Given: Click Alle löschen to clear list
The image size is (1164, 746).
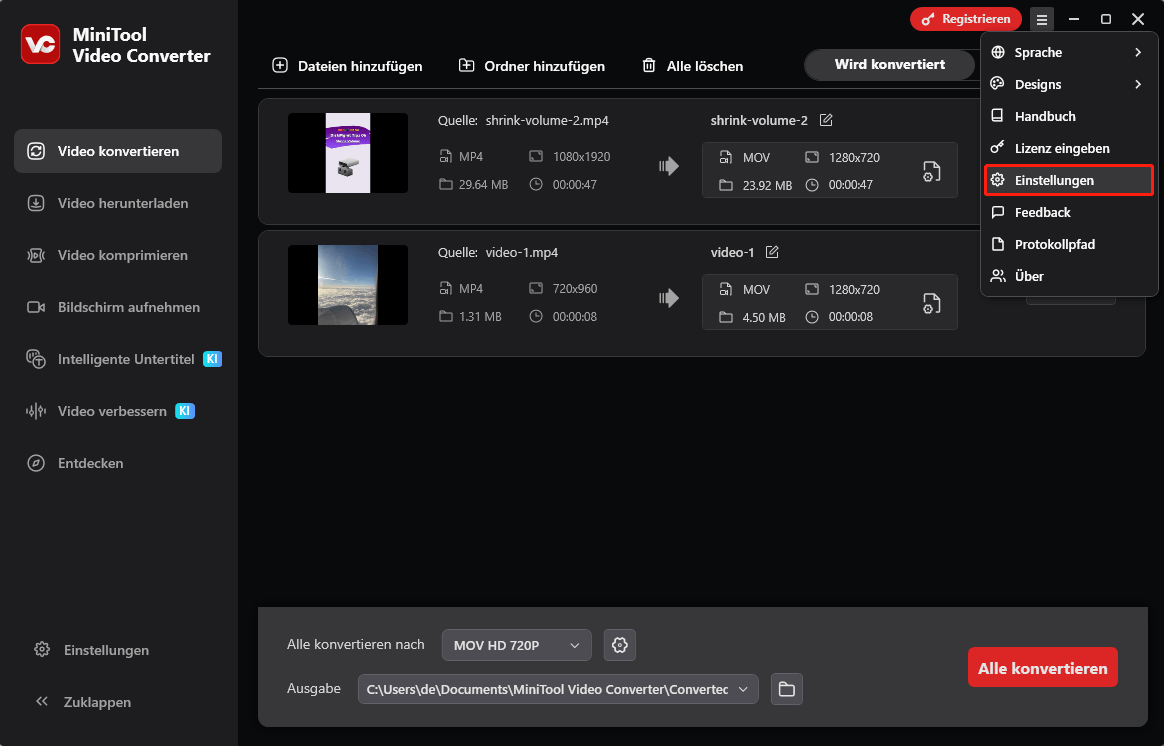Looking at the screenshot, I should [692, 66].
